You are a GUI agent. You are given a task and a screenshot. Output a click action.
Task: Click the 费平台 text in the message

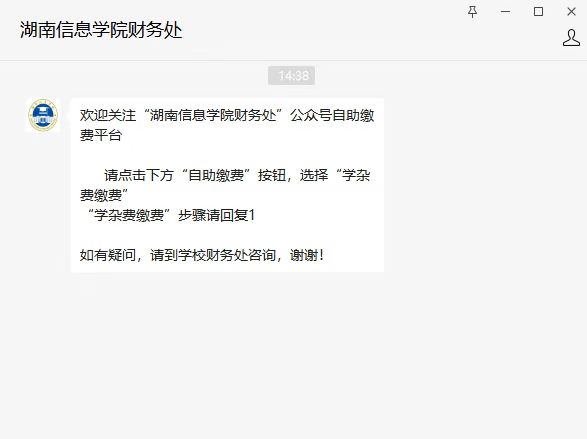click(101, 135)
